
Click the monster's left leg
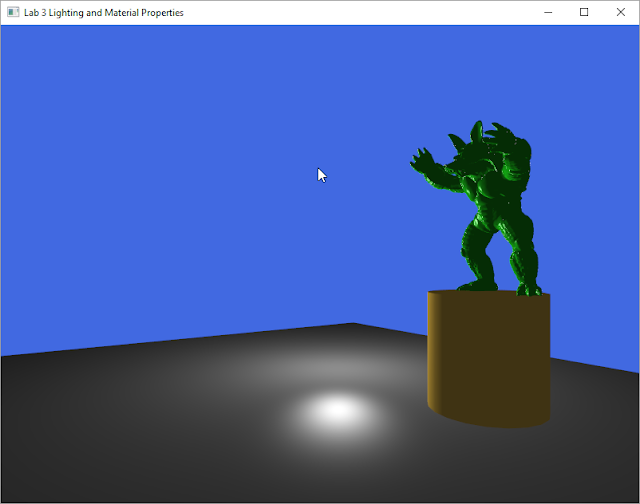tap(476, 253)
